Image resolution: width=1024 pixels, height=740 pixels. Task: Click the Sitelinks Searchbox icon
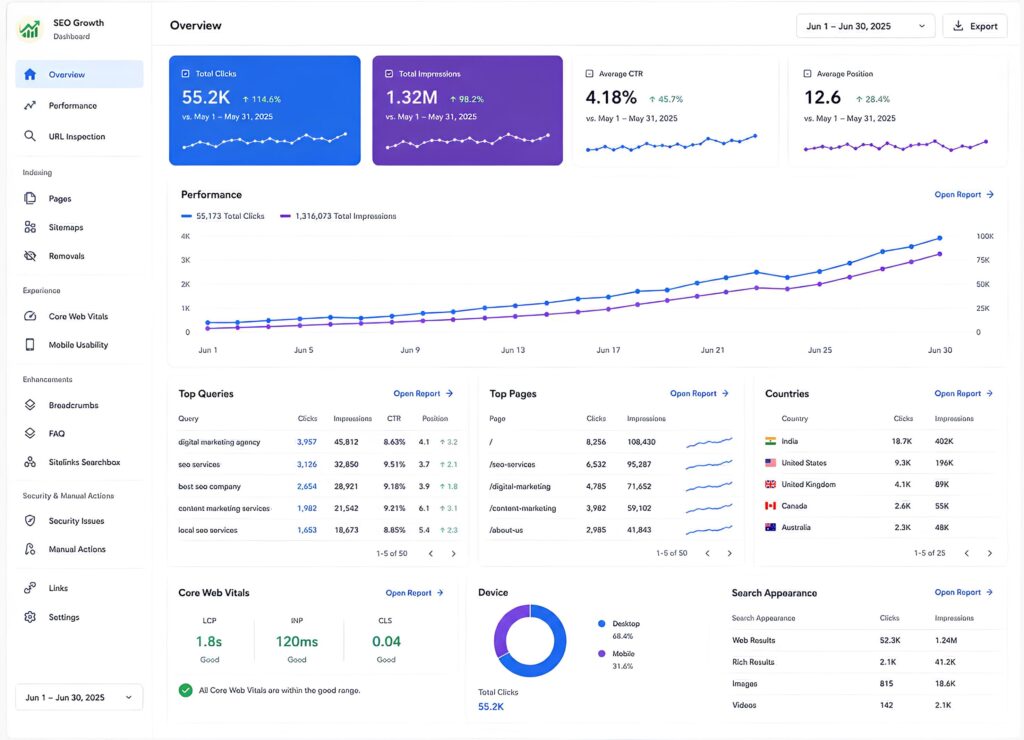pos(30,462)
